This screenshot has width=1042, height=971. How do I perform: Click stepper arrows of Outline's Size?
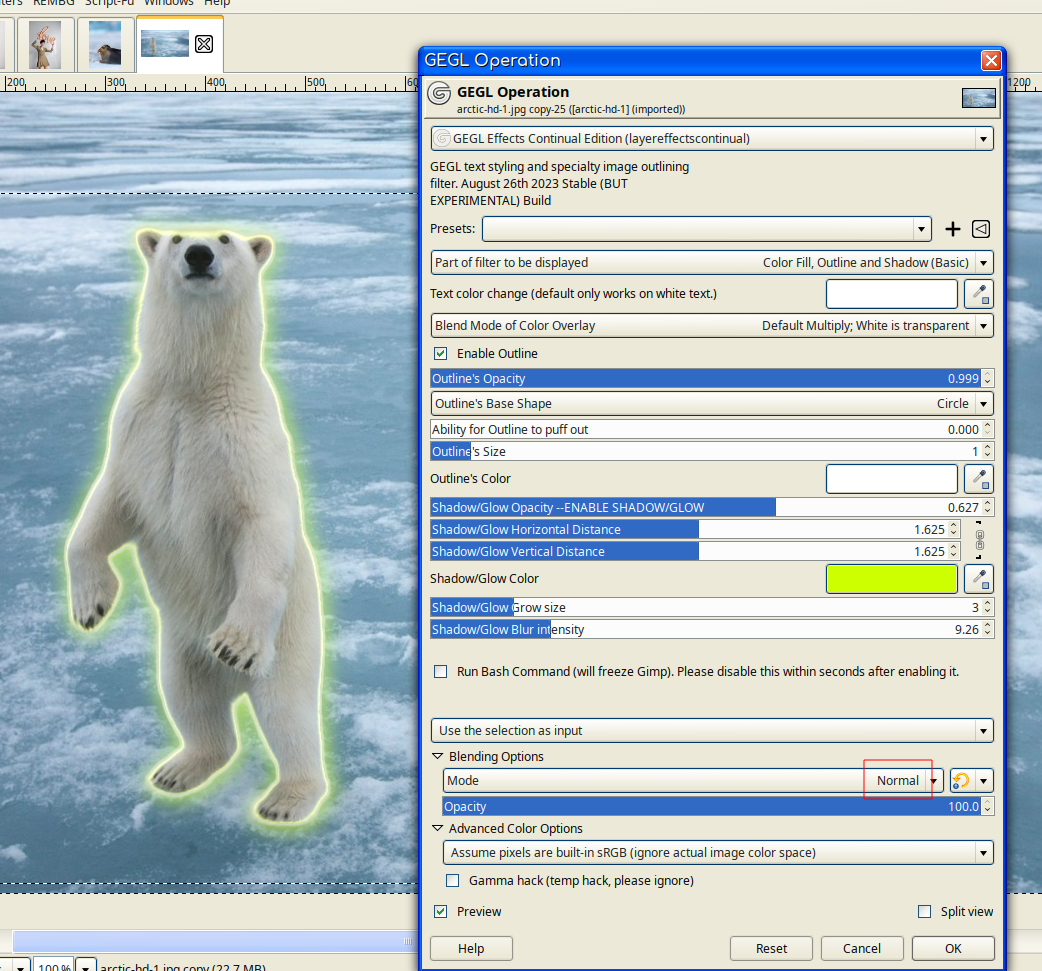click(x=988, y=451)
